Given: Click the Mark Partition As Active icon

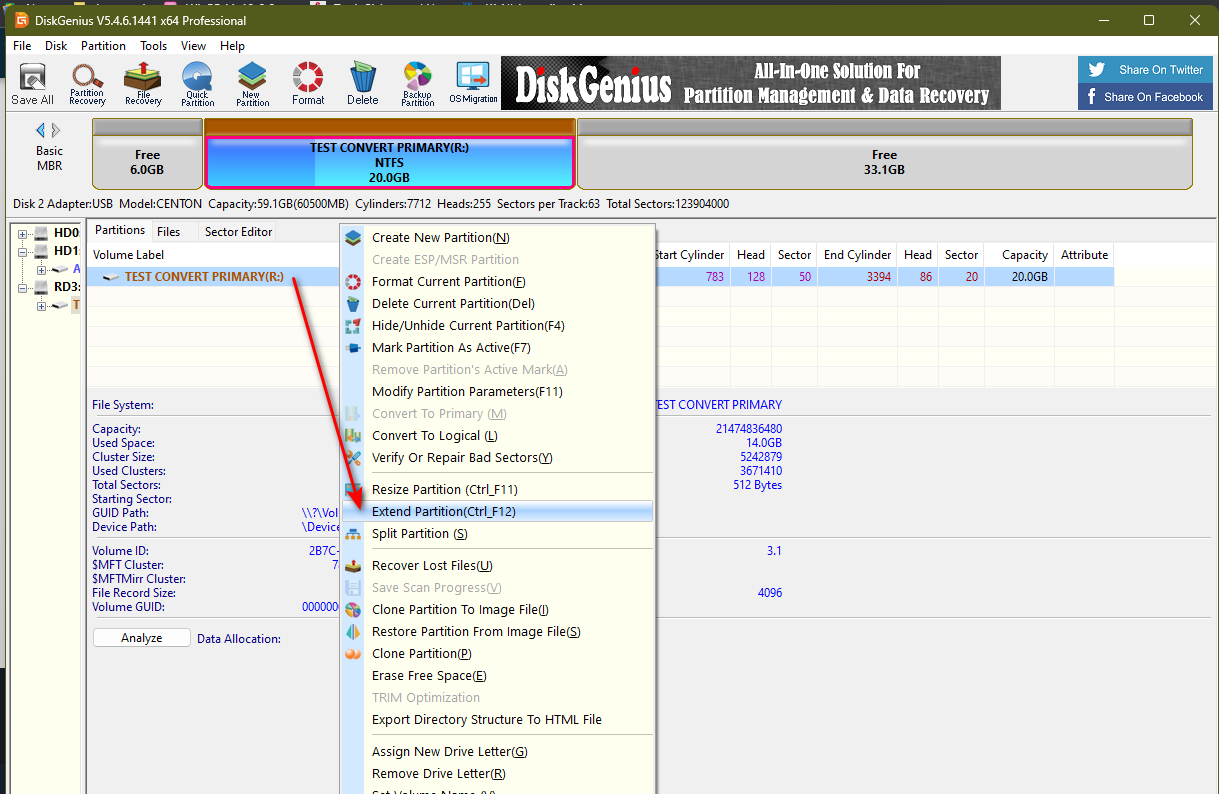Looking at the screenshot, I should (x=352, y=348).
